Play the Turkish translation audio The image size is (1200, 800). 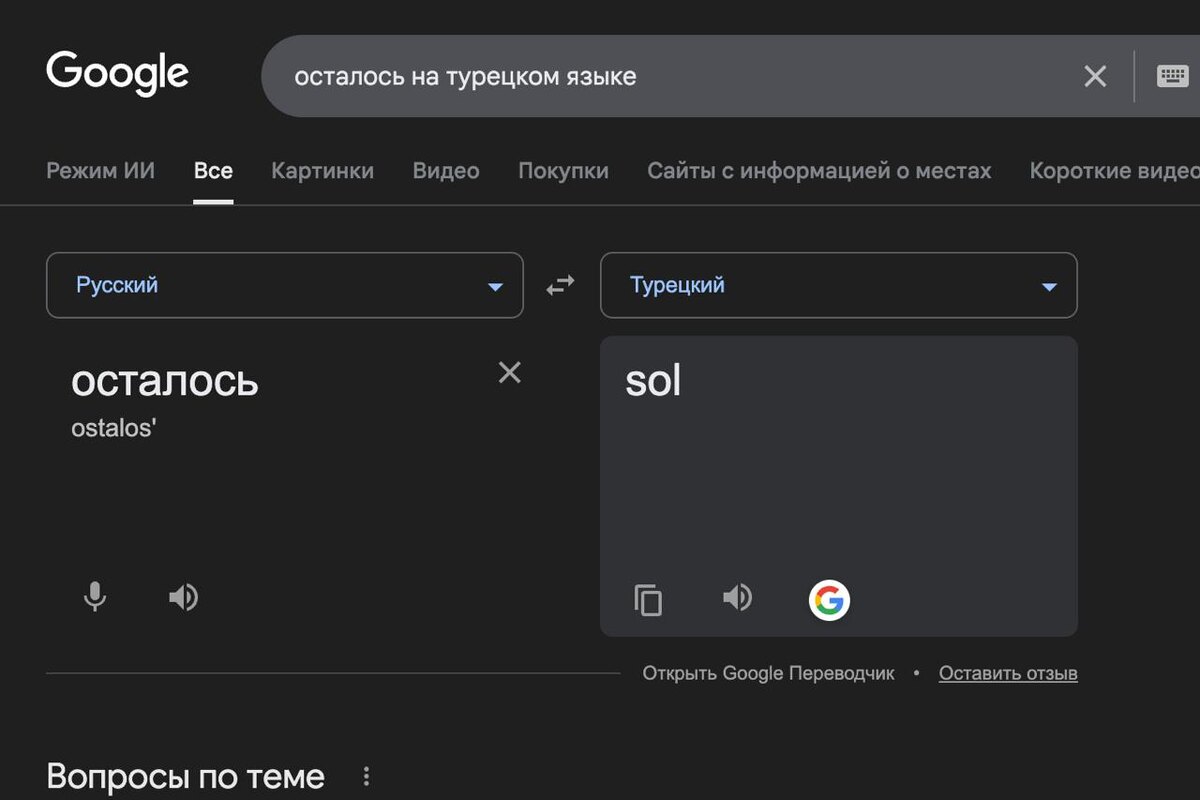pyautogui.click(x=737, y=597)
